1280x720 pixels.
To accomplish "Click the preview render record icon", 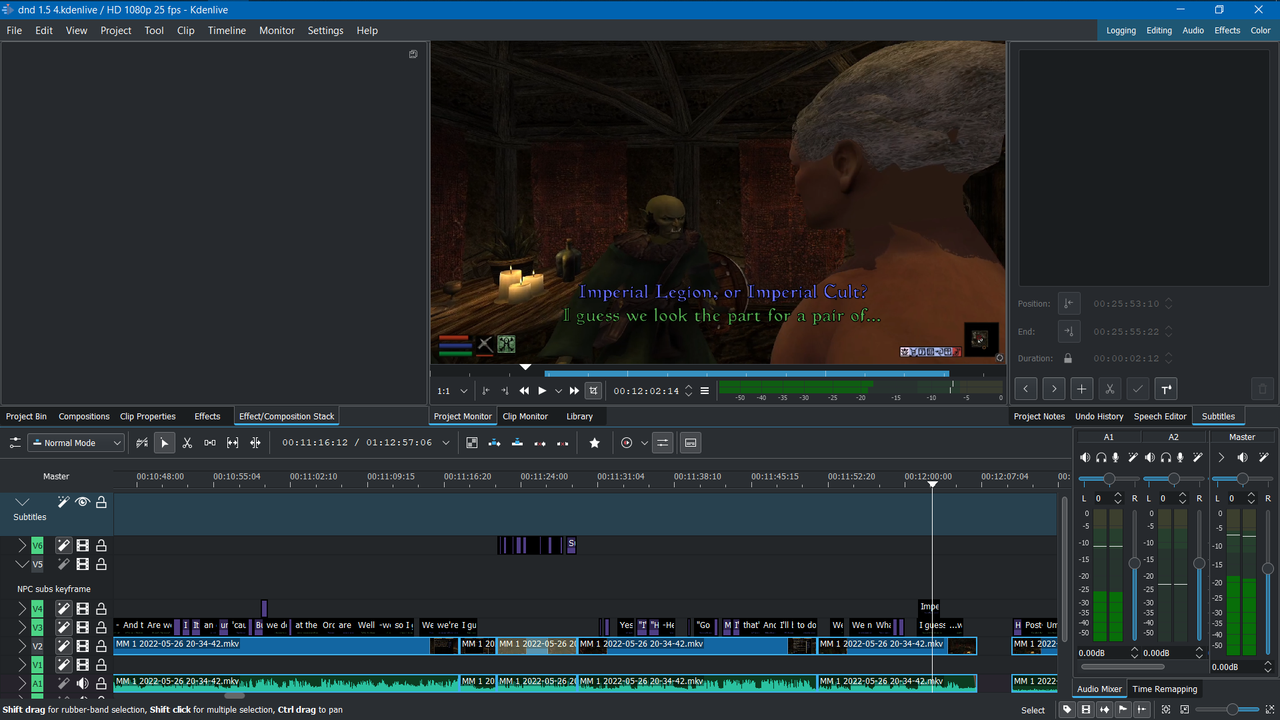I will tap(627, 443).
